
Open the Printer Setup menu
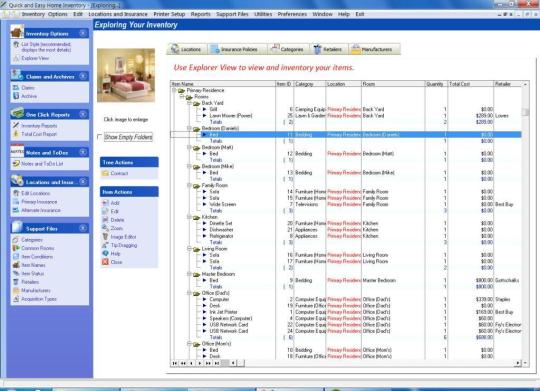(x=169, y=14)
